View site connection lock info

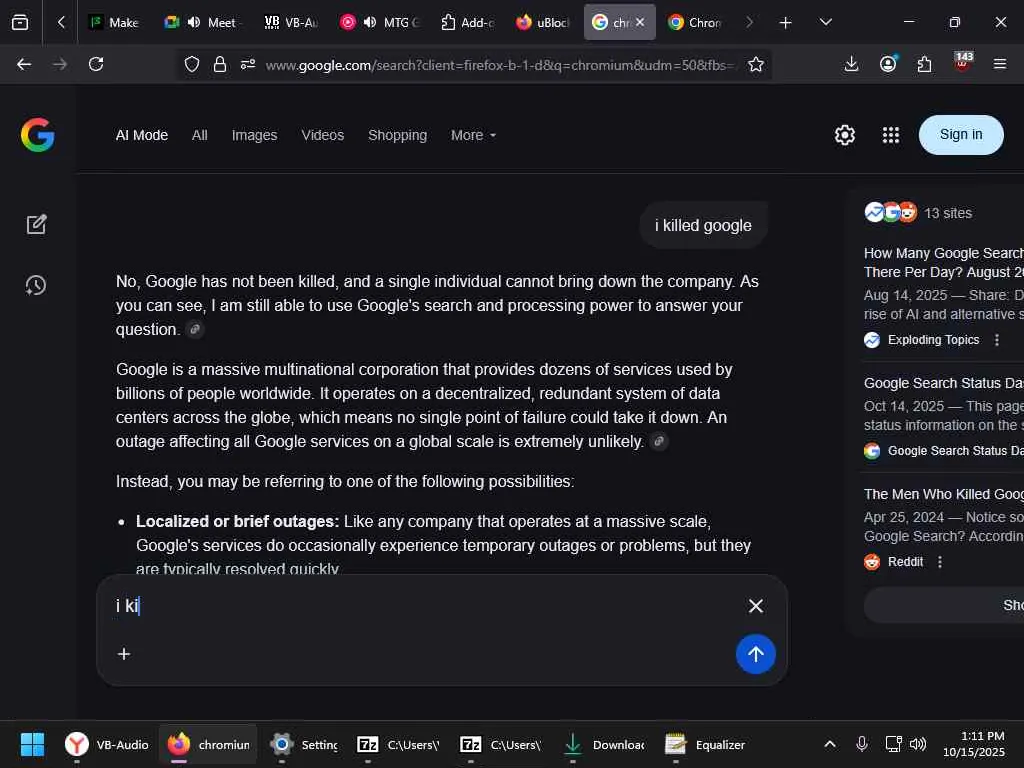click(x=220, y=64)
